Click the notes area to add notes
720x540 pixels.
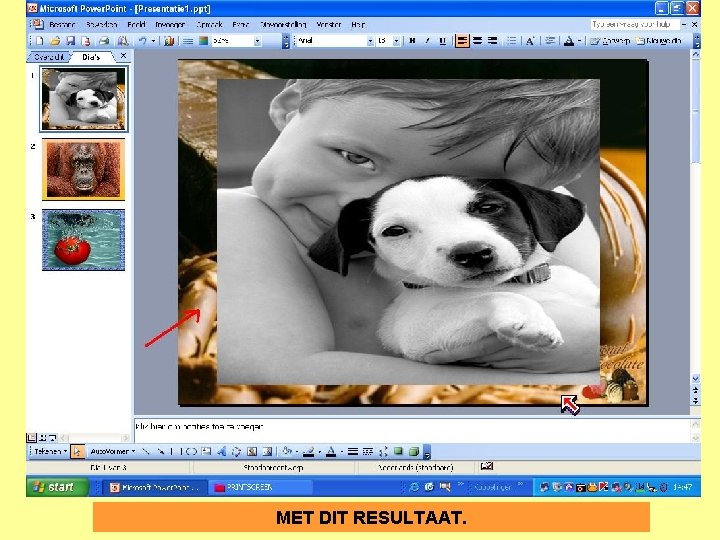[412, 430]
